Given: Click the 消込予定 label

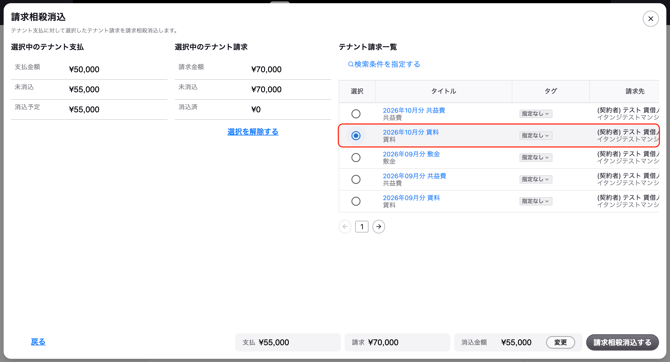Looking at the screenshot, I should (x=27, y=107).
